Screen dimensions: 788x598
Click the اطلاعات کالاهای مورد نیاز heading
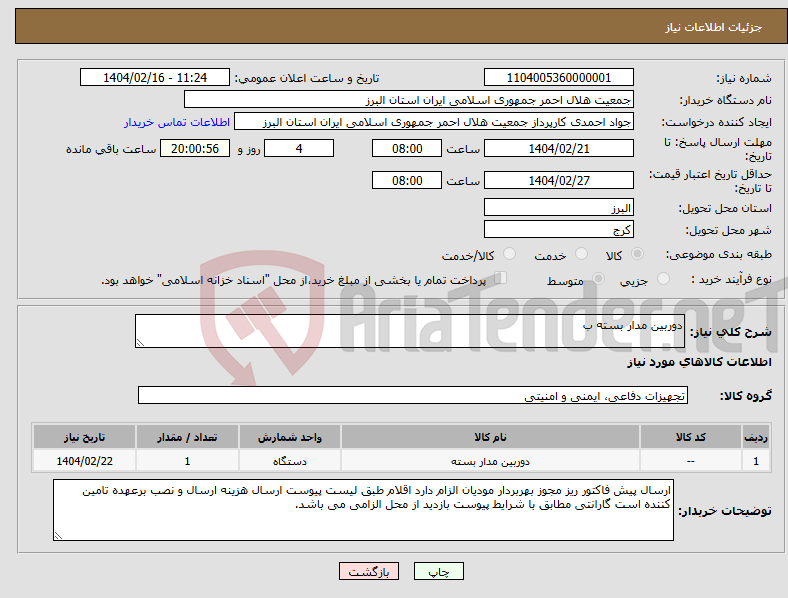[x=699, y=362]
